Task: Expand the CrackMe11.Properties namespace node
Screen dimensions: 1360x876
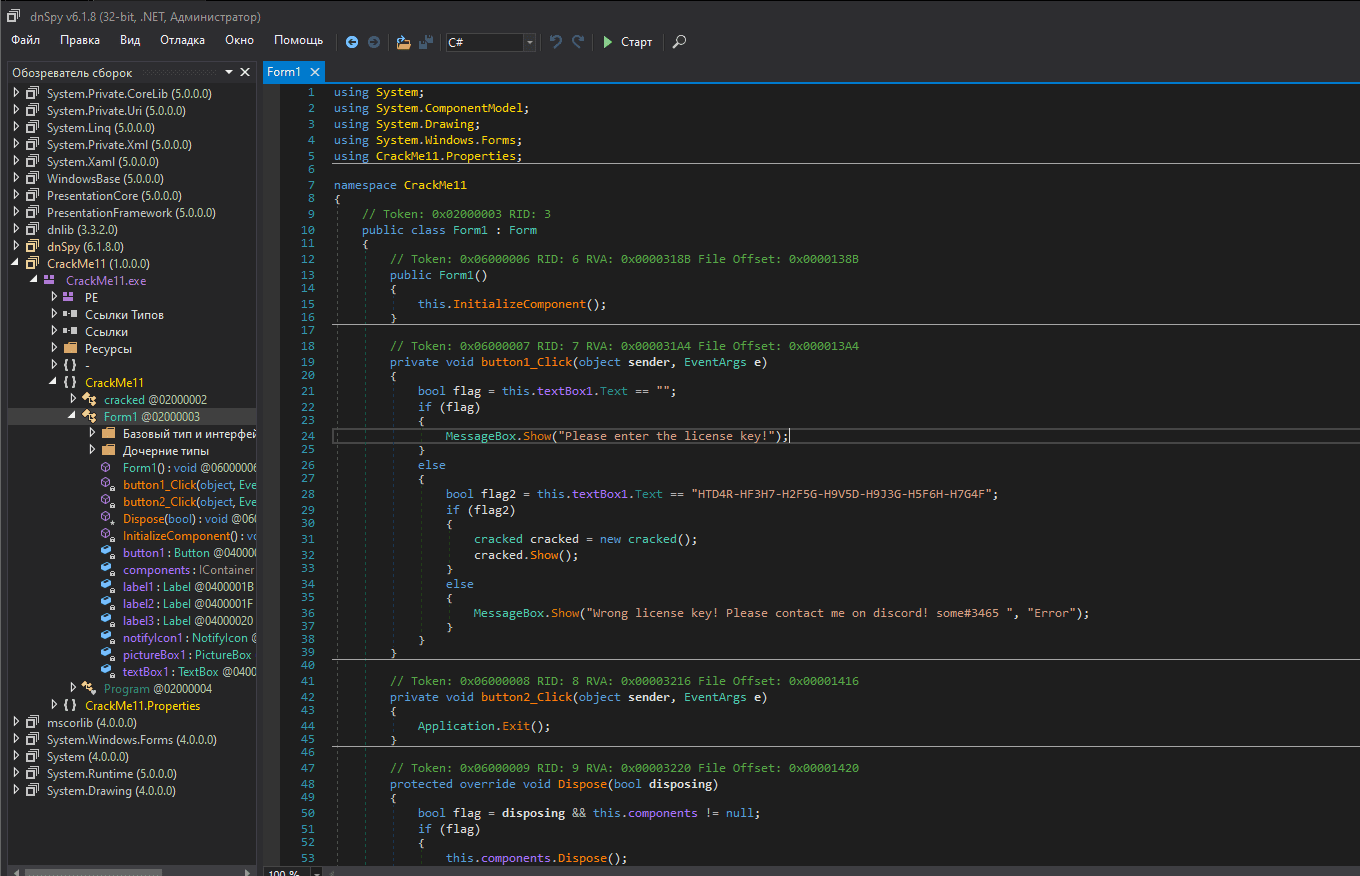Action: click(53, 705)
